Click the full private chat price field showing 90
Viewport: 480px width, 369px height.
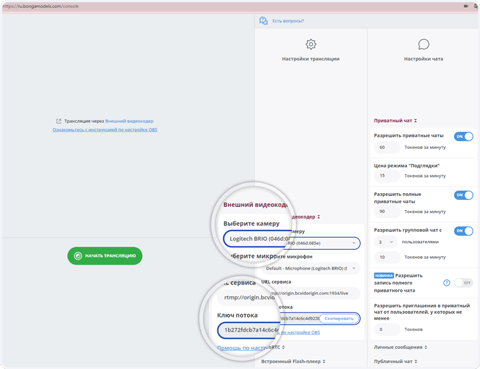(387, 211)
